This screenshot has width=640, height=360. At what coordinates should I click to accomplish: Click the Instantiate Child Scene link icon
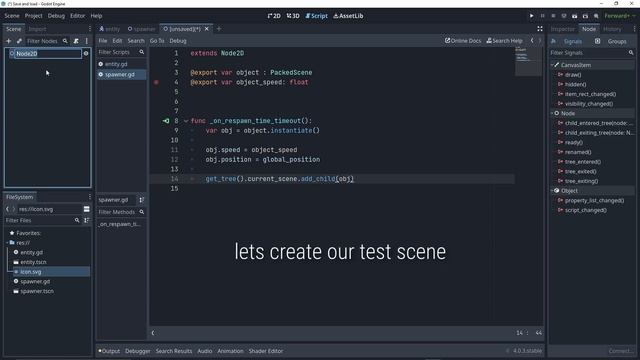tap(19, 41)
